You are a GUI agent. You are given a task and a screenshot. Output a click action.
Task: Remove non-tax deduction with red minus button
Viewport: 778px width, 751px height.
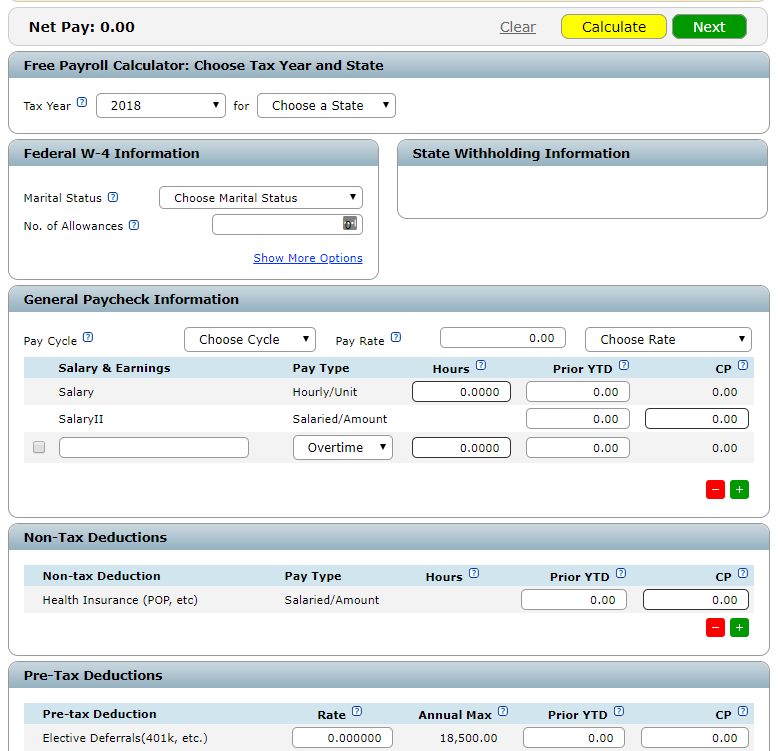715,627
